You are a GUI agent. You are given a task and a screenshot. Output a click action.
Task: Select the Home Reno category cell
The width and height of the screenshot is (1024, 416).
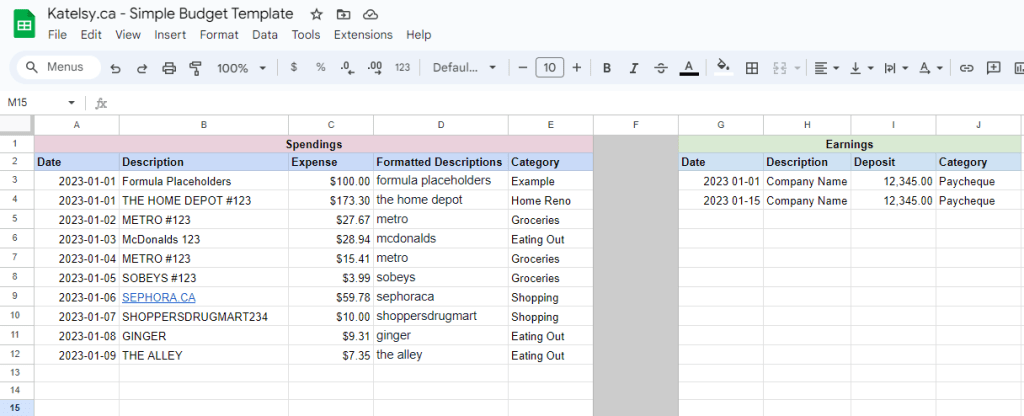coord(551,200)
